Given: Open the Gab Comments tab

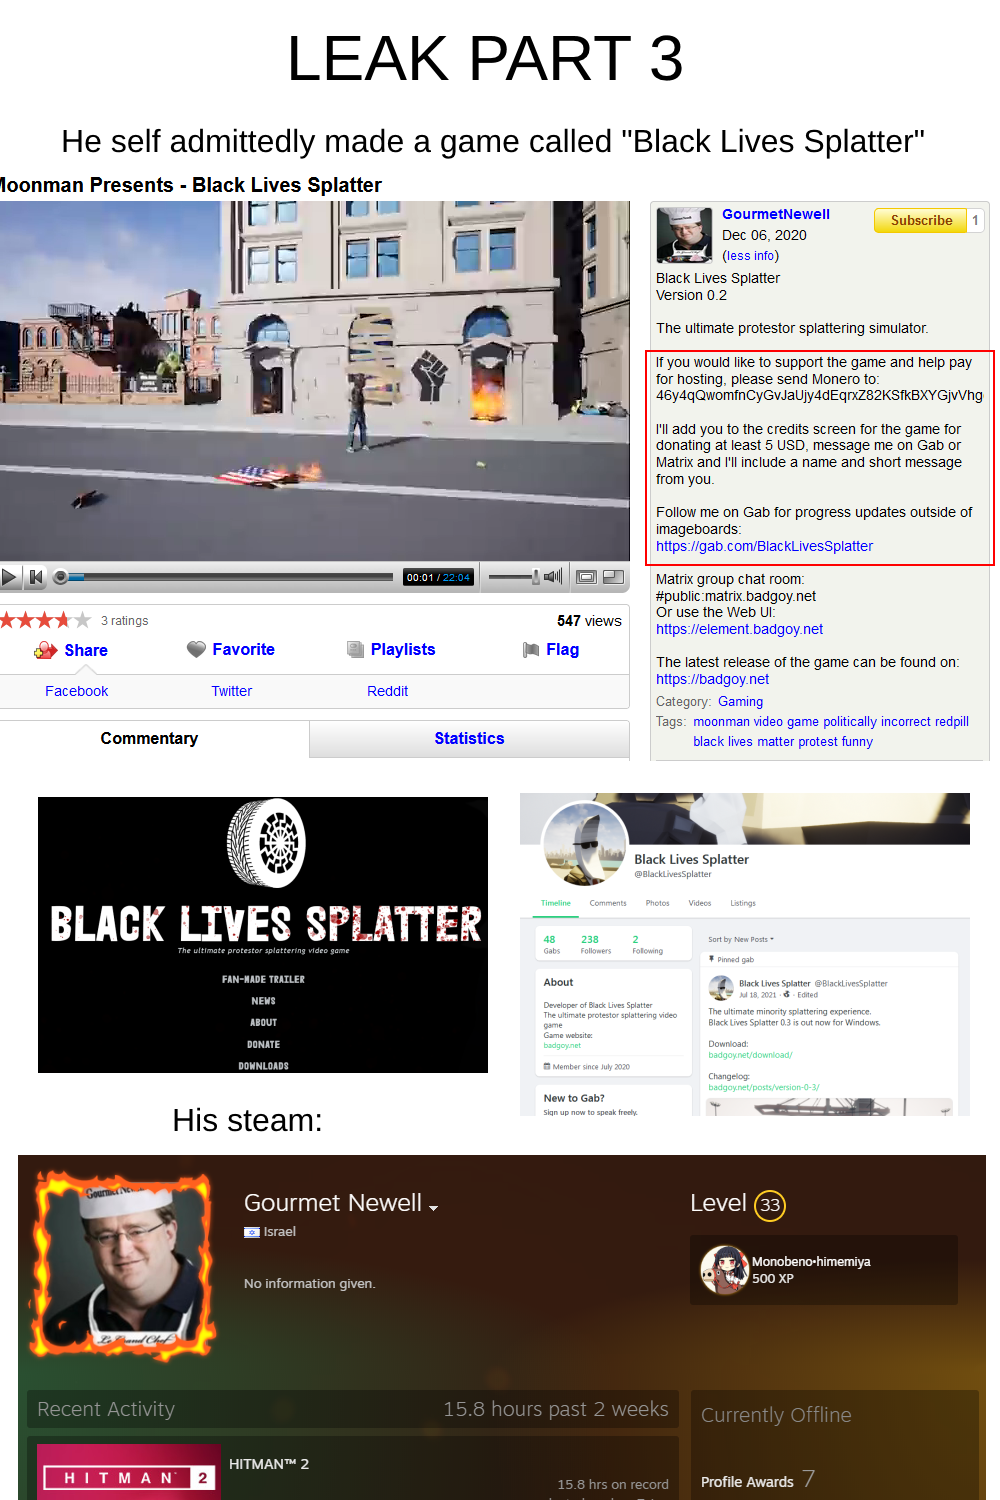Looking at the screenshot, I should click(x=608, y=903).
